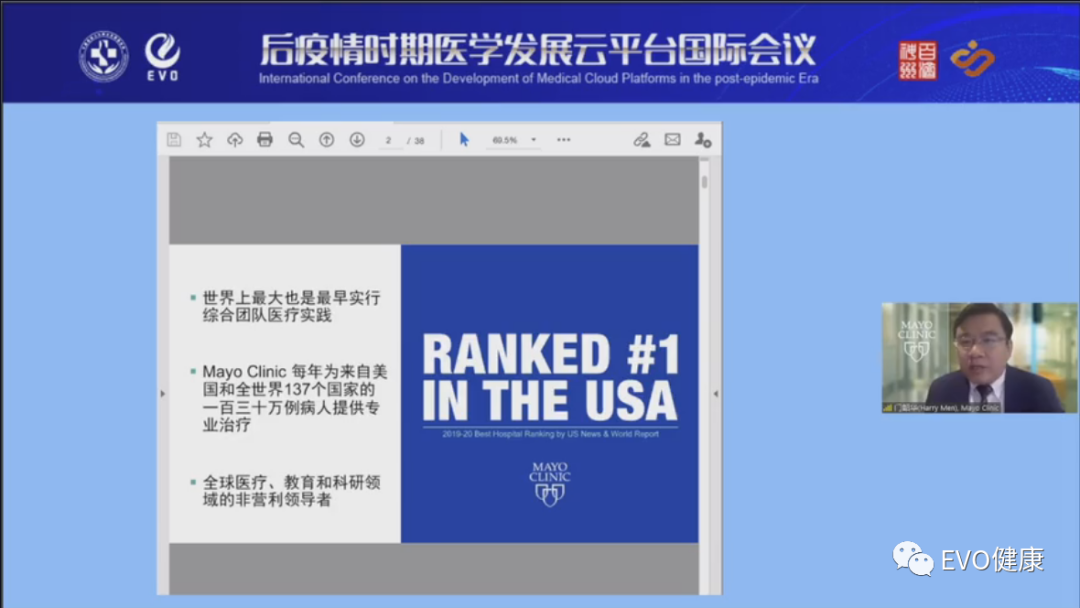The width and height of the screenshot is (1080, 608).
Task: Activate the arrow selection tool
Action: [463, 140]
